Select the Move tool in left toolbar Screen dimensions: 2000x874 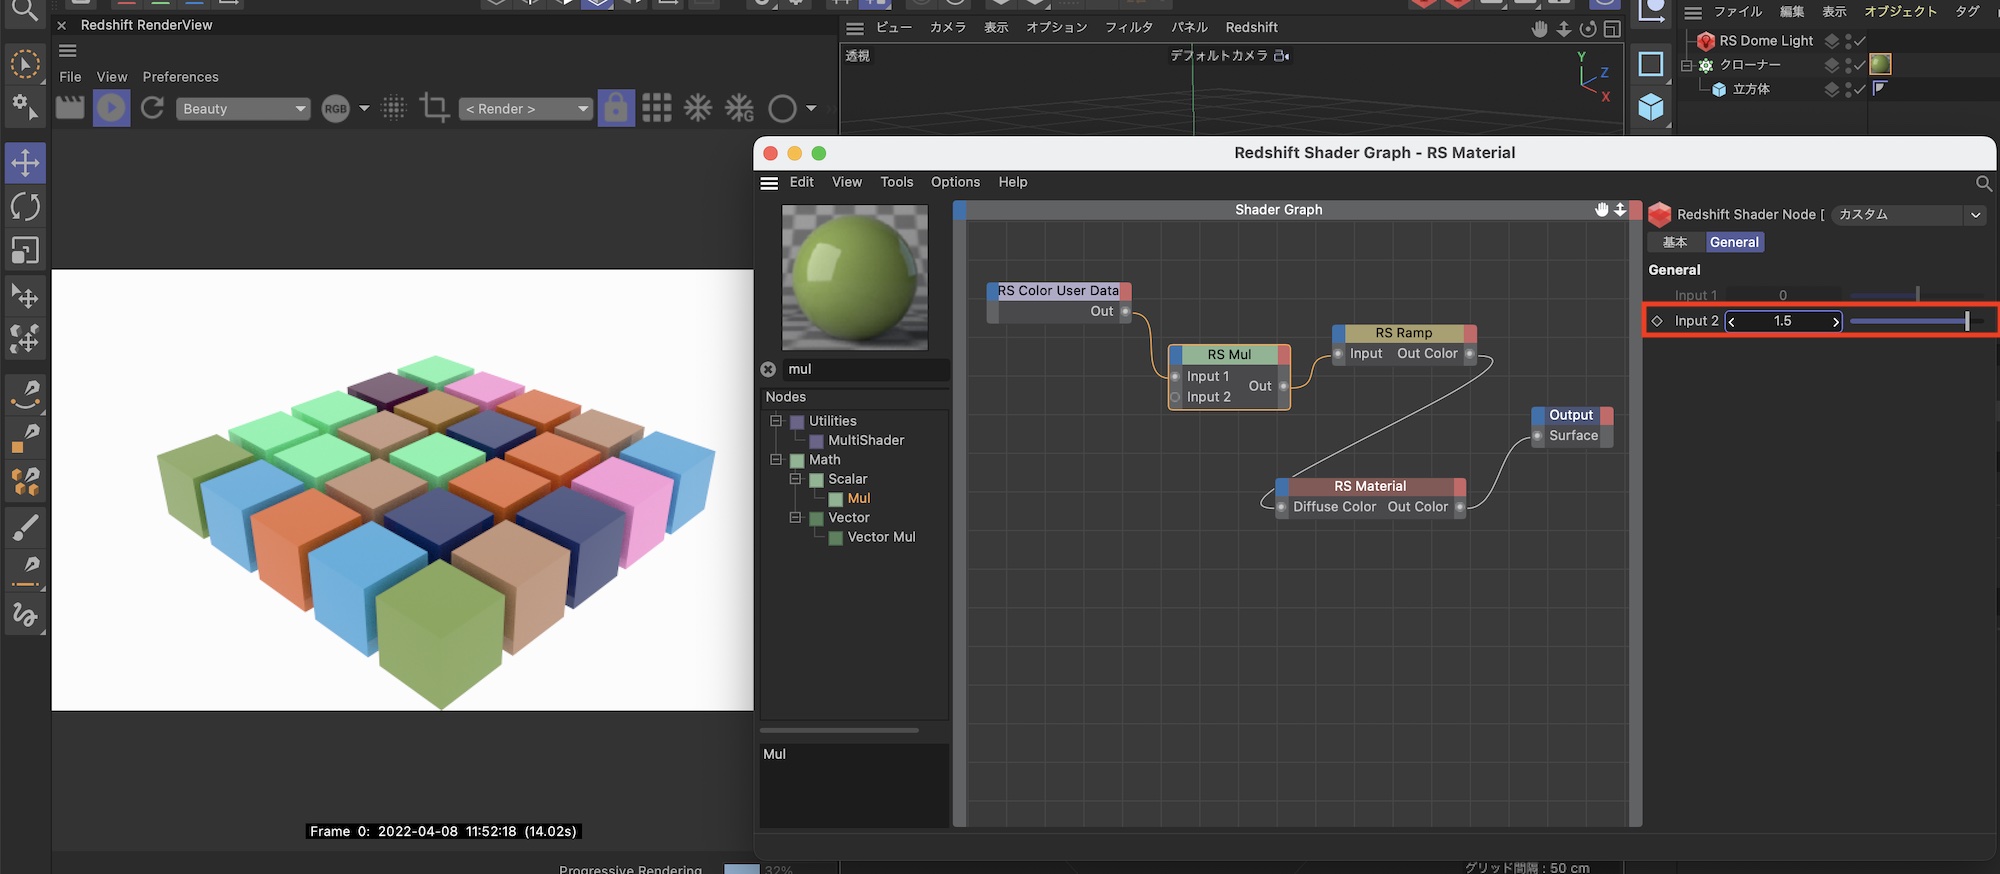point(25,163)
